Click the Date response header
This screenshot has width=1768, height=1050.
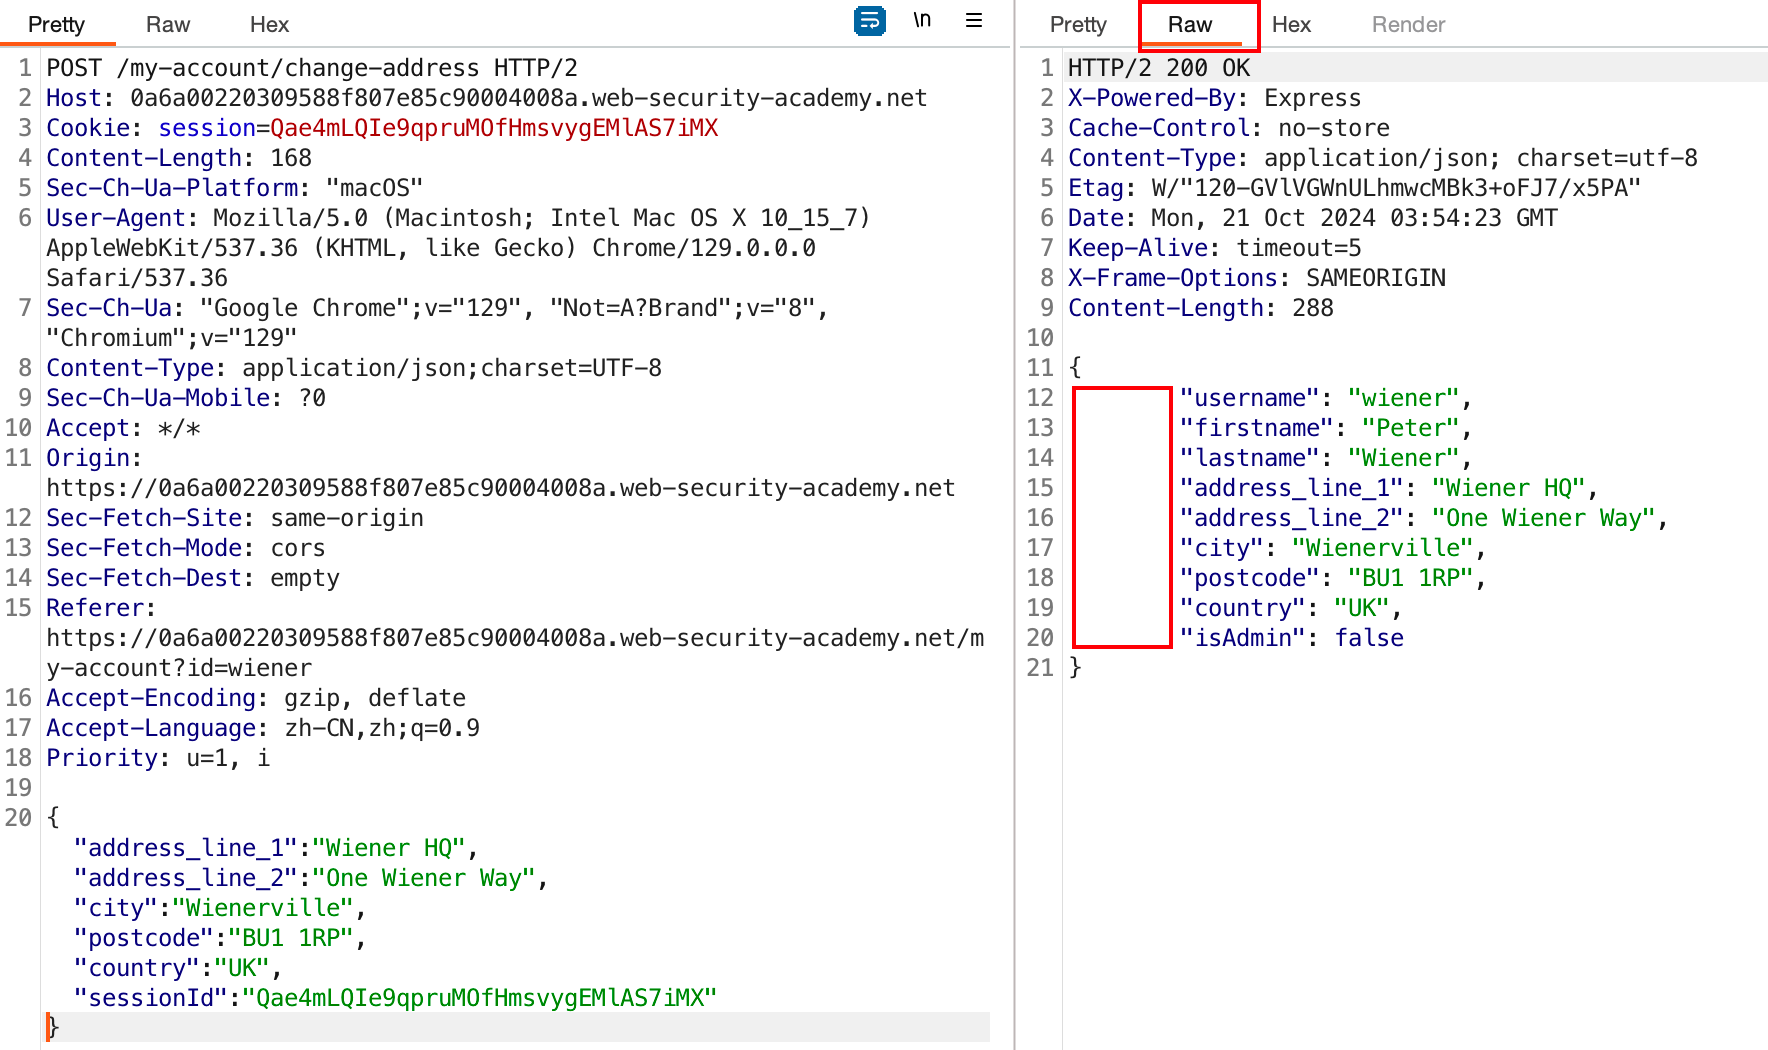point(1313,218)
